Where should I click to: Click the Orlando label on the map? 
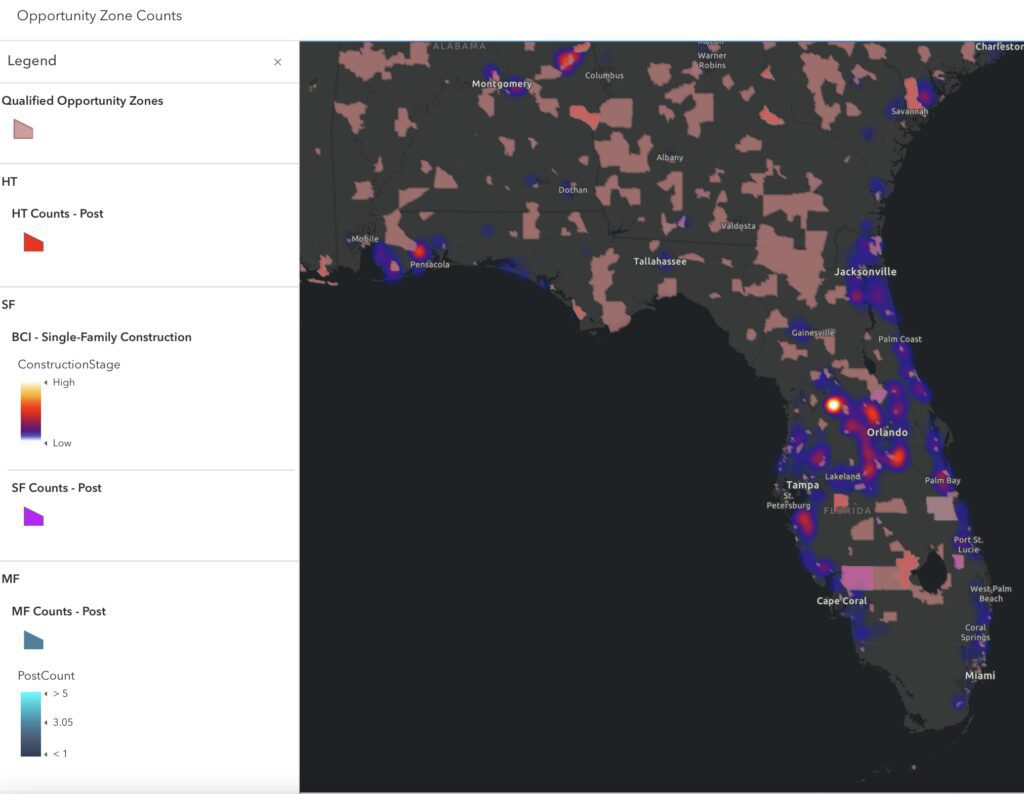[x=887, y=432]
